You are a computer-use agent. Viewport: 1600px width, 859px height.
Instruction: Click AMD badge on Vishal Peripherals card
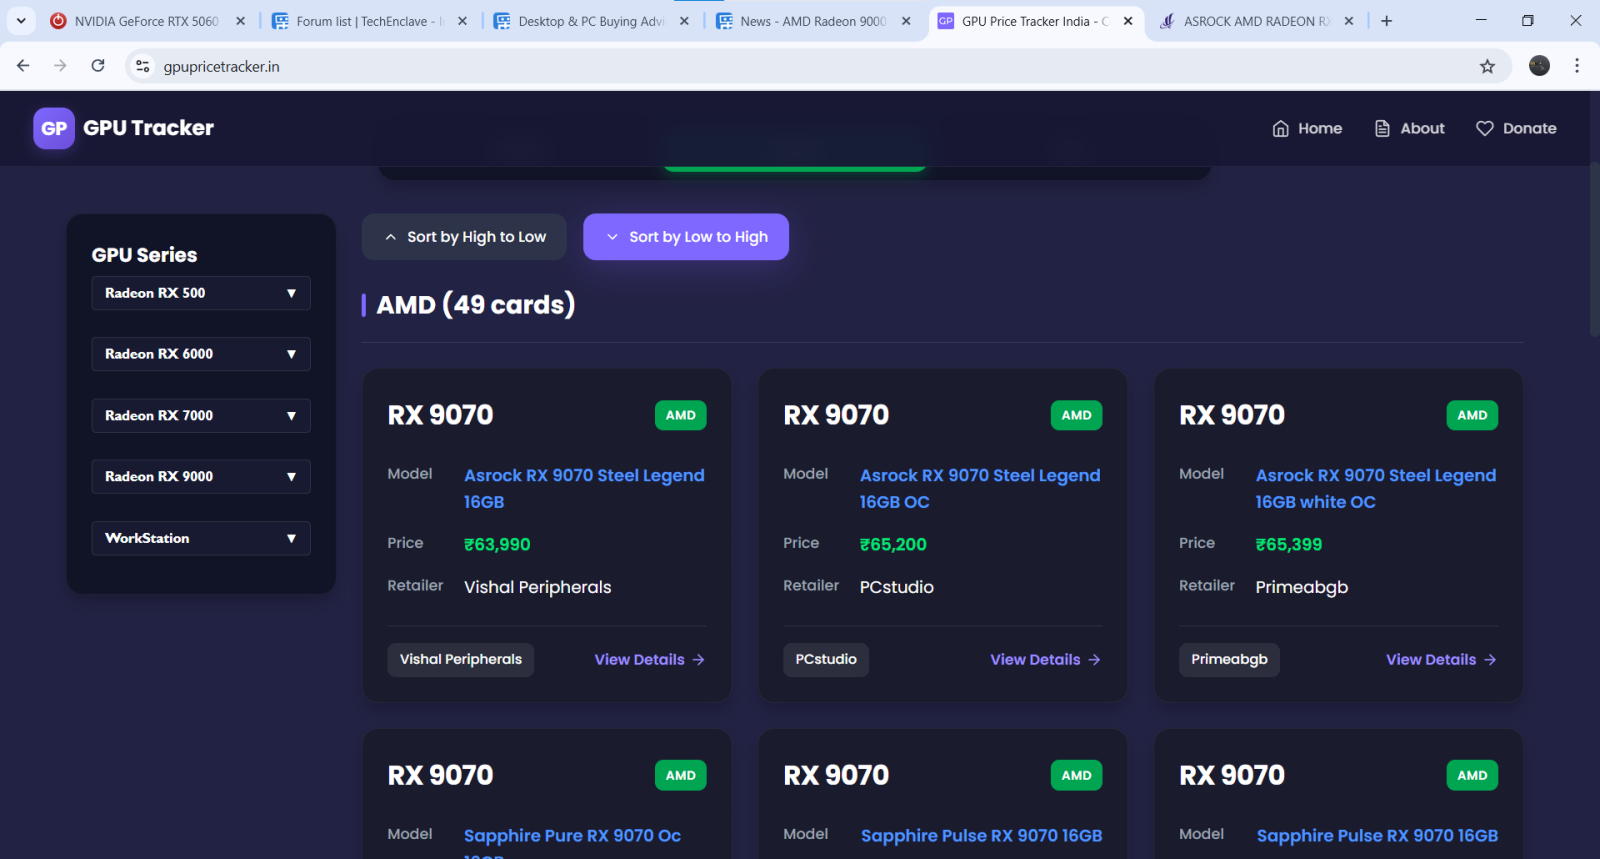pyautogui.click(x=681, y=415)
